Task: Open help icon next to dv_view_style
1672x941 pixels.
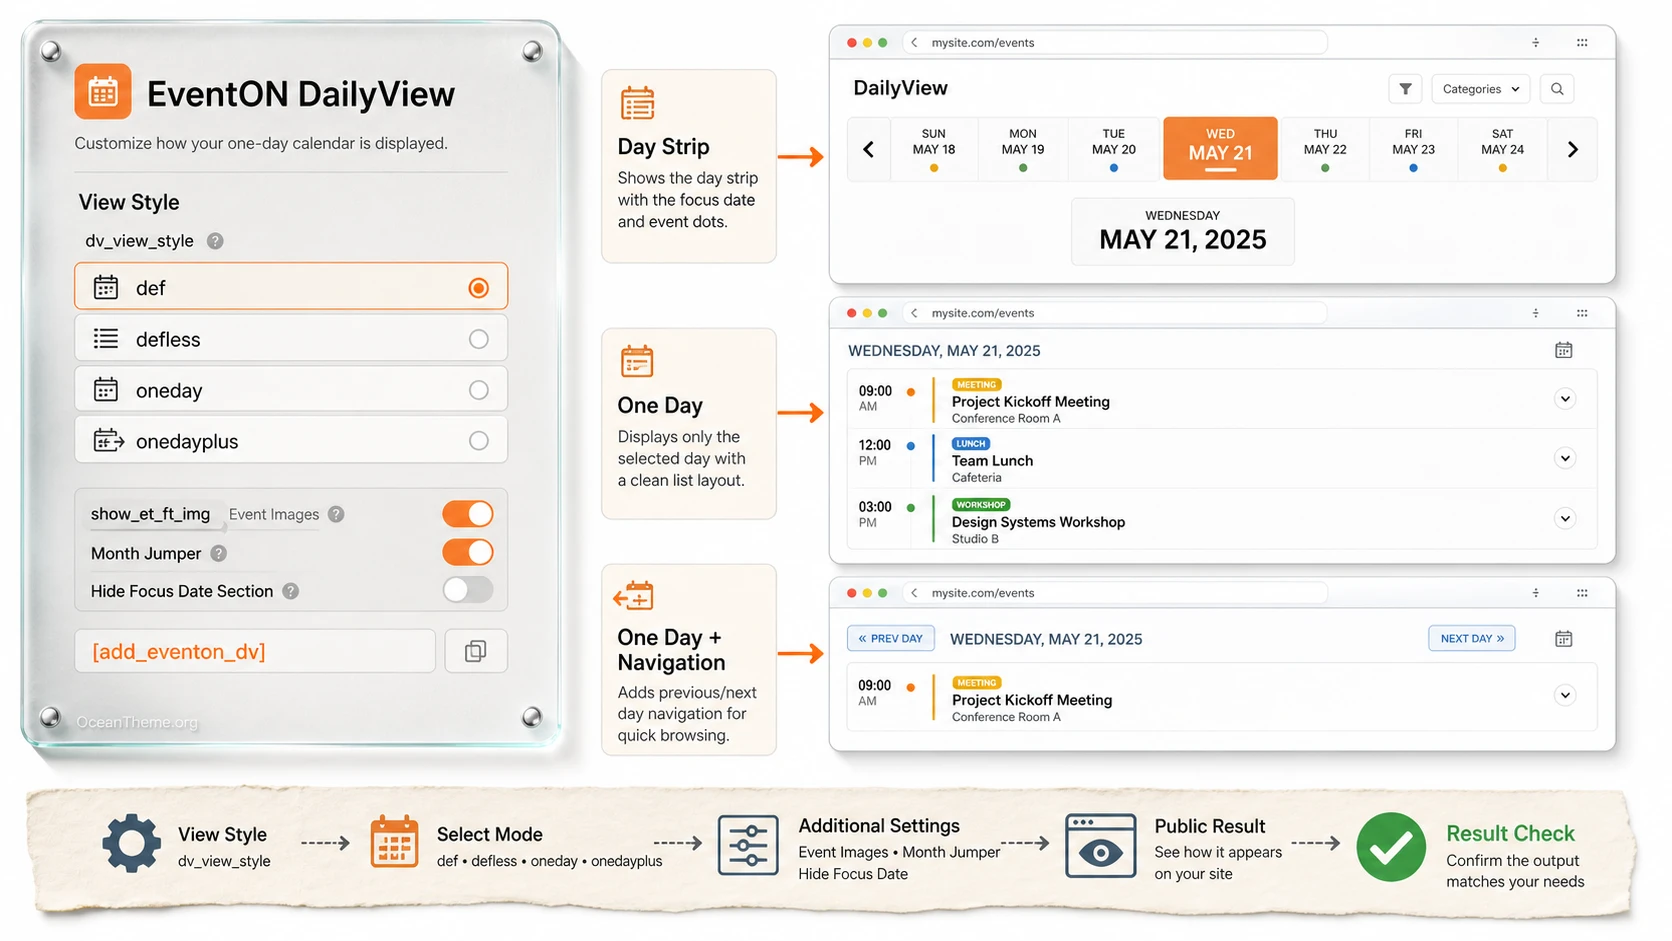Action: coord(215,241)
